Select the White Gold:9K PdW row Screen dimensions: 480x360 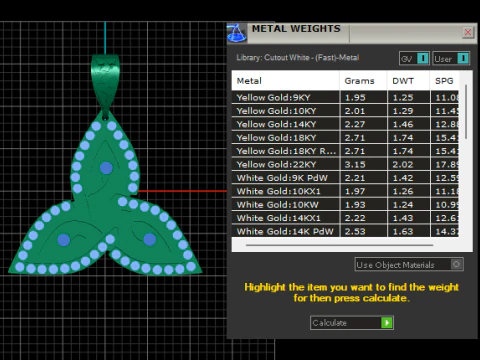[345, 178]
